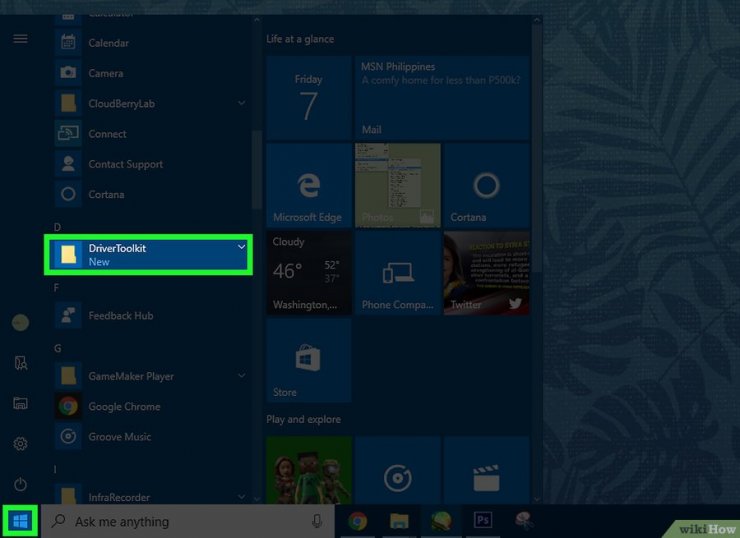Open the Microsoft Edge tile
This screenshot has width=740, height=538.
[308, 185]
